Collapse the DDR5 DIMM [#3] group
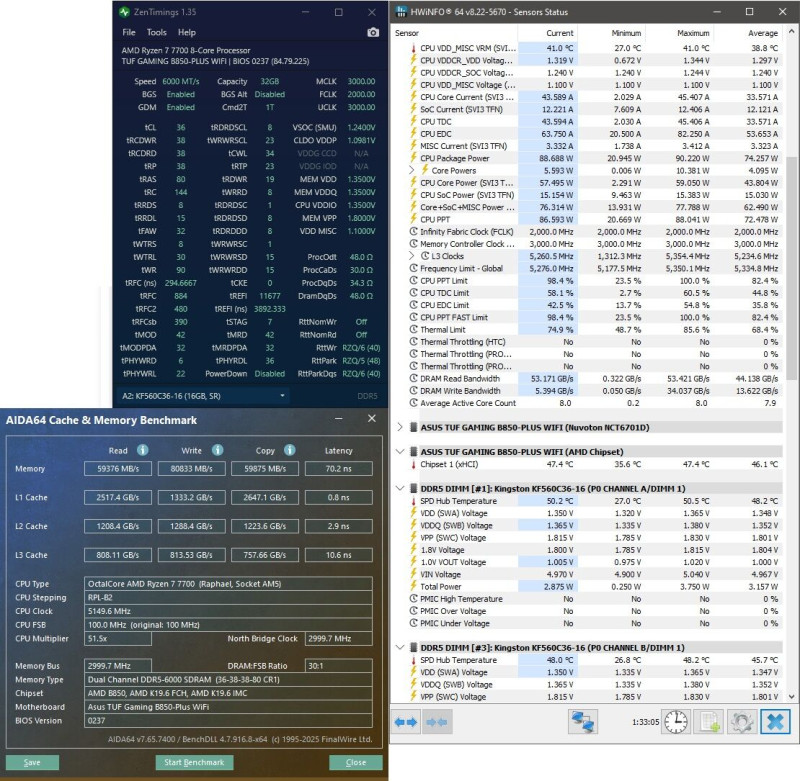The height and width of the screenshot is (781, 800). [400, 648]
